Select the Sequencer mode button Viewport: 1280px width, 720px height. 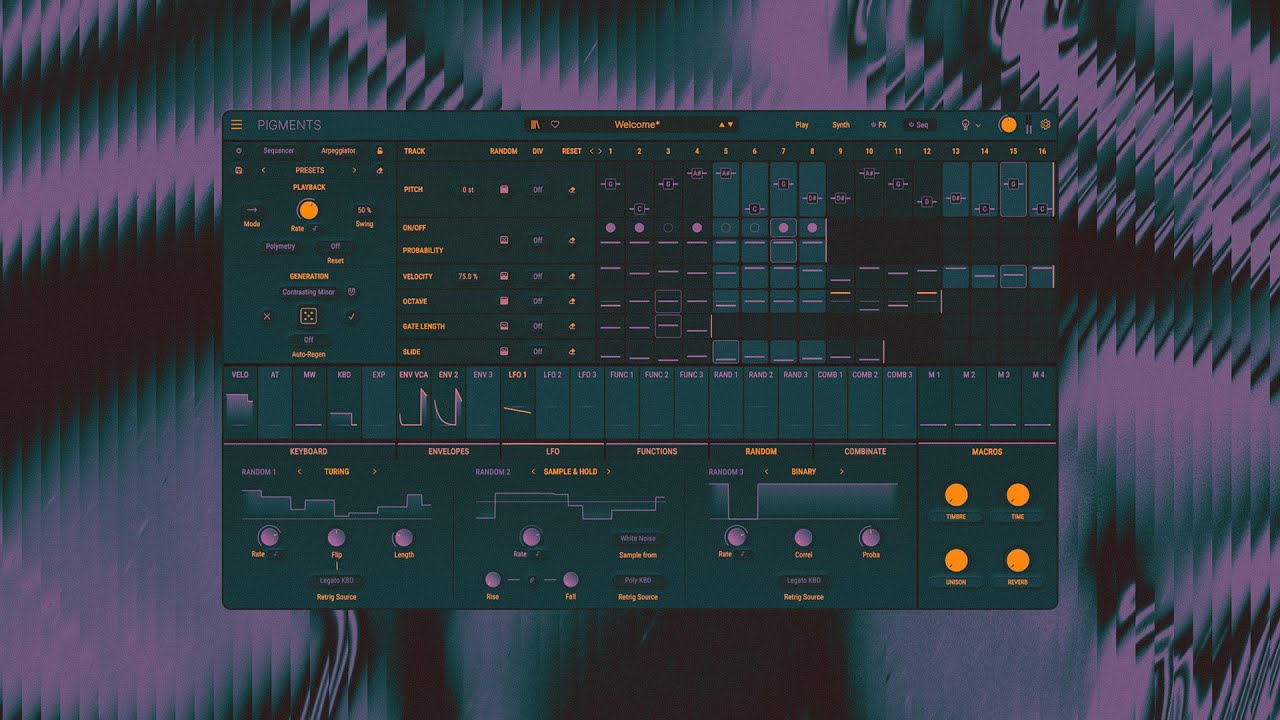(278, 151)
